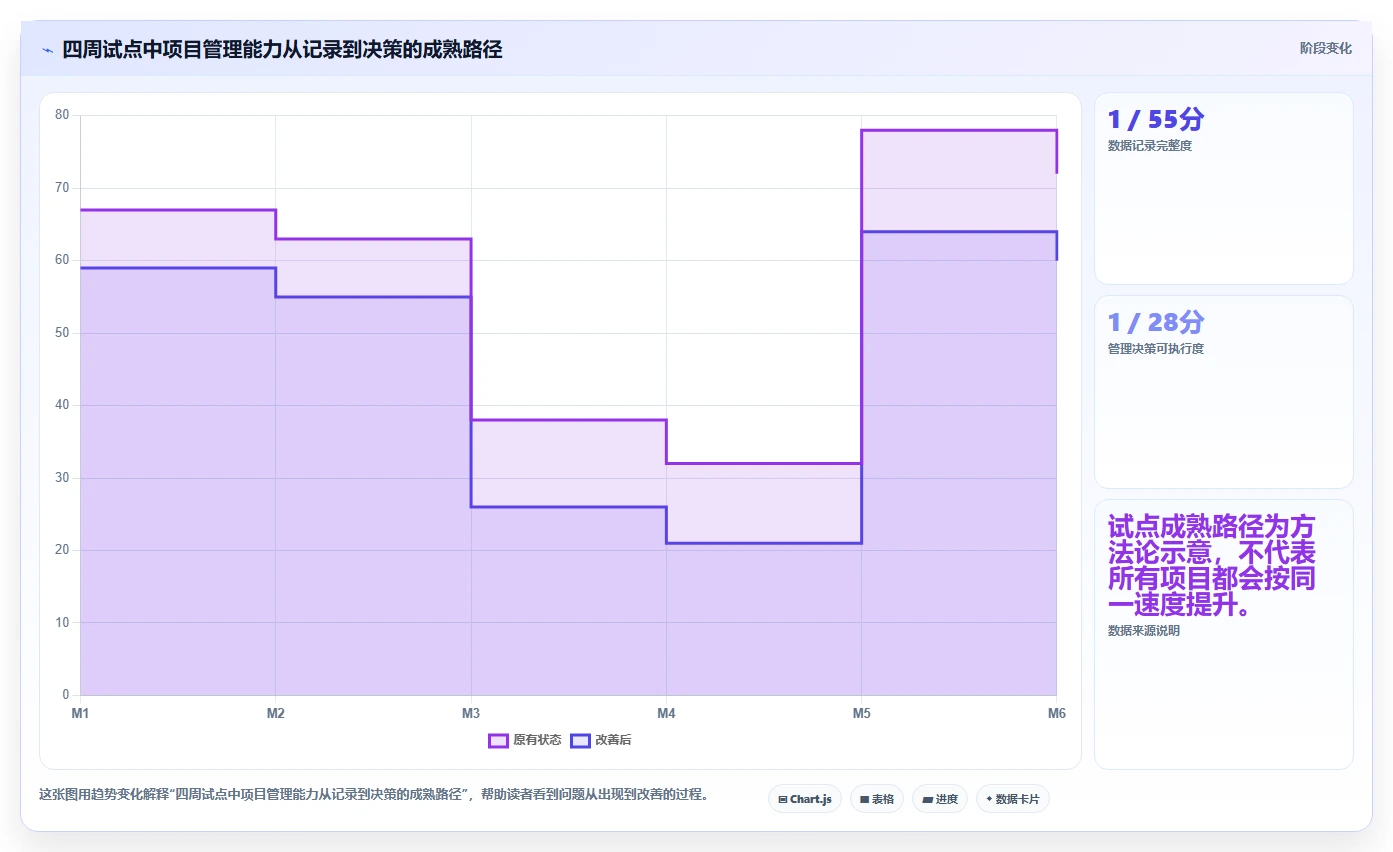Click the 20 y-axis tick label
This screenshot has width=1393, height=852.
(x=62, y=550)
